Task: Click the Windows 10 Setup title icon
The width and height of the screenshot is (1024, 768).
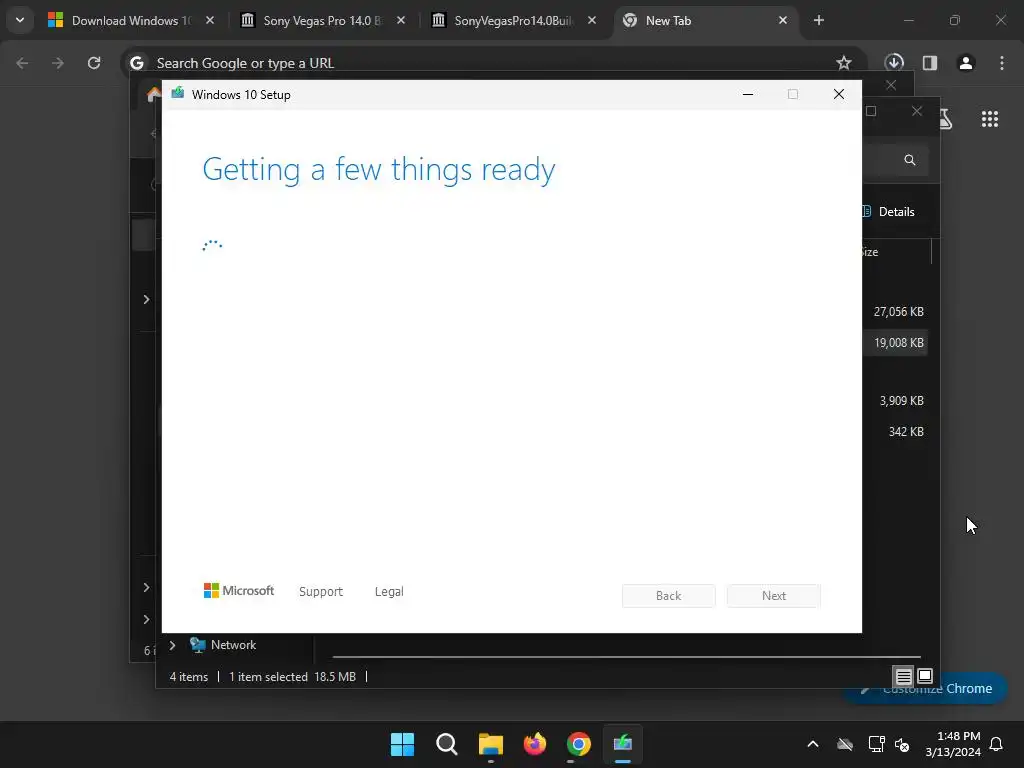Action: coord(178,94)
